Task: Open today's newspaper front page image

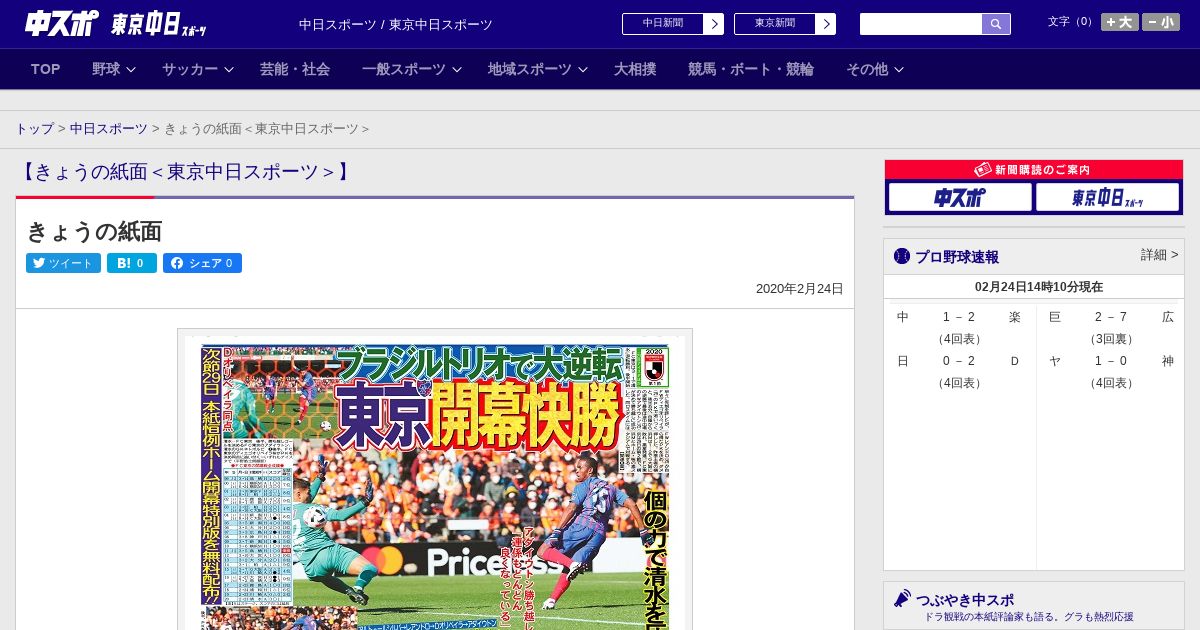Action: pos(435,480)
